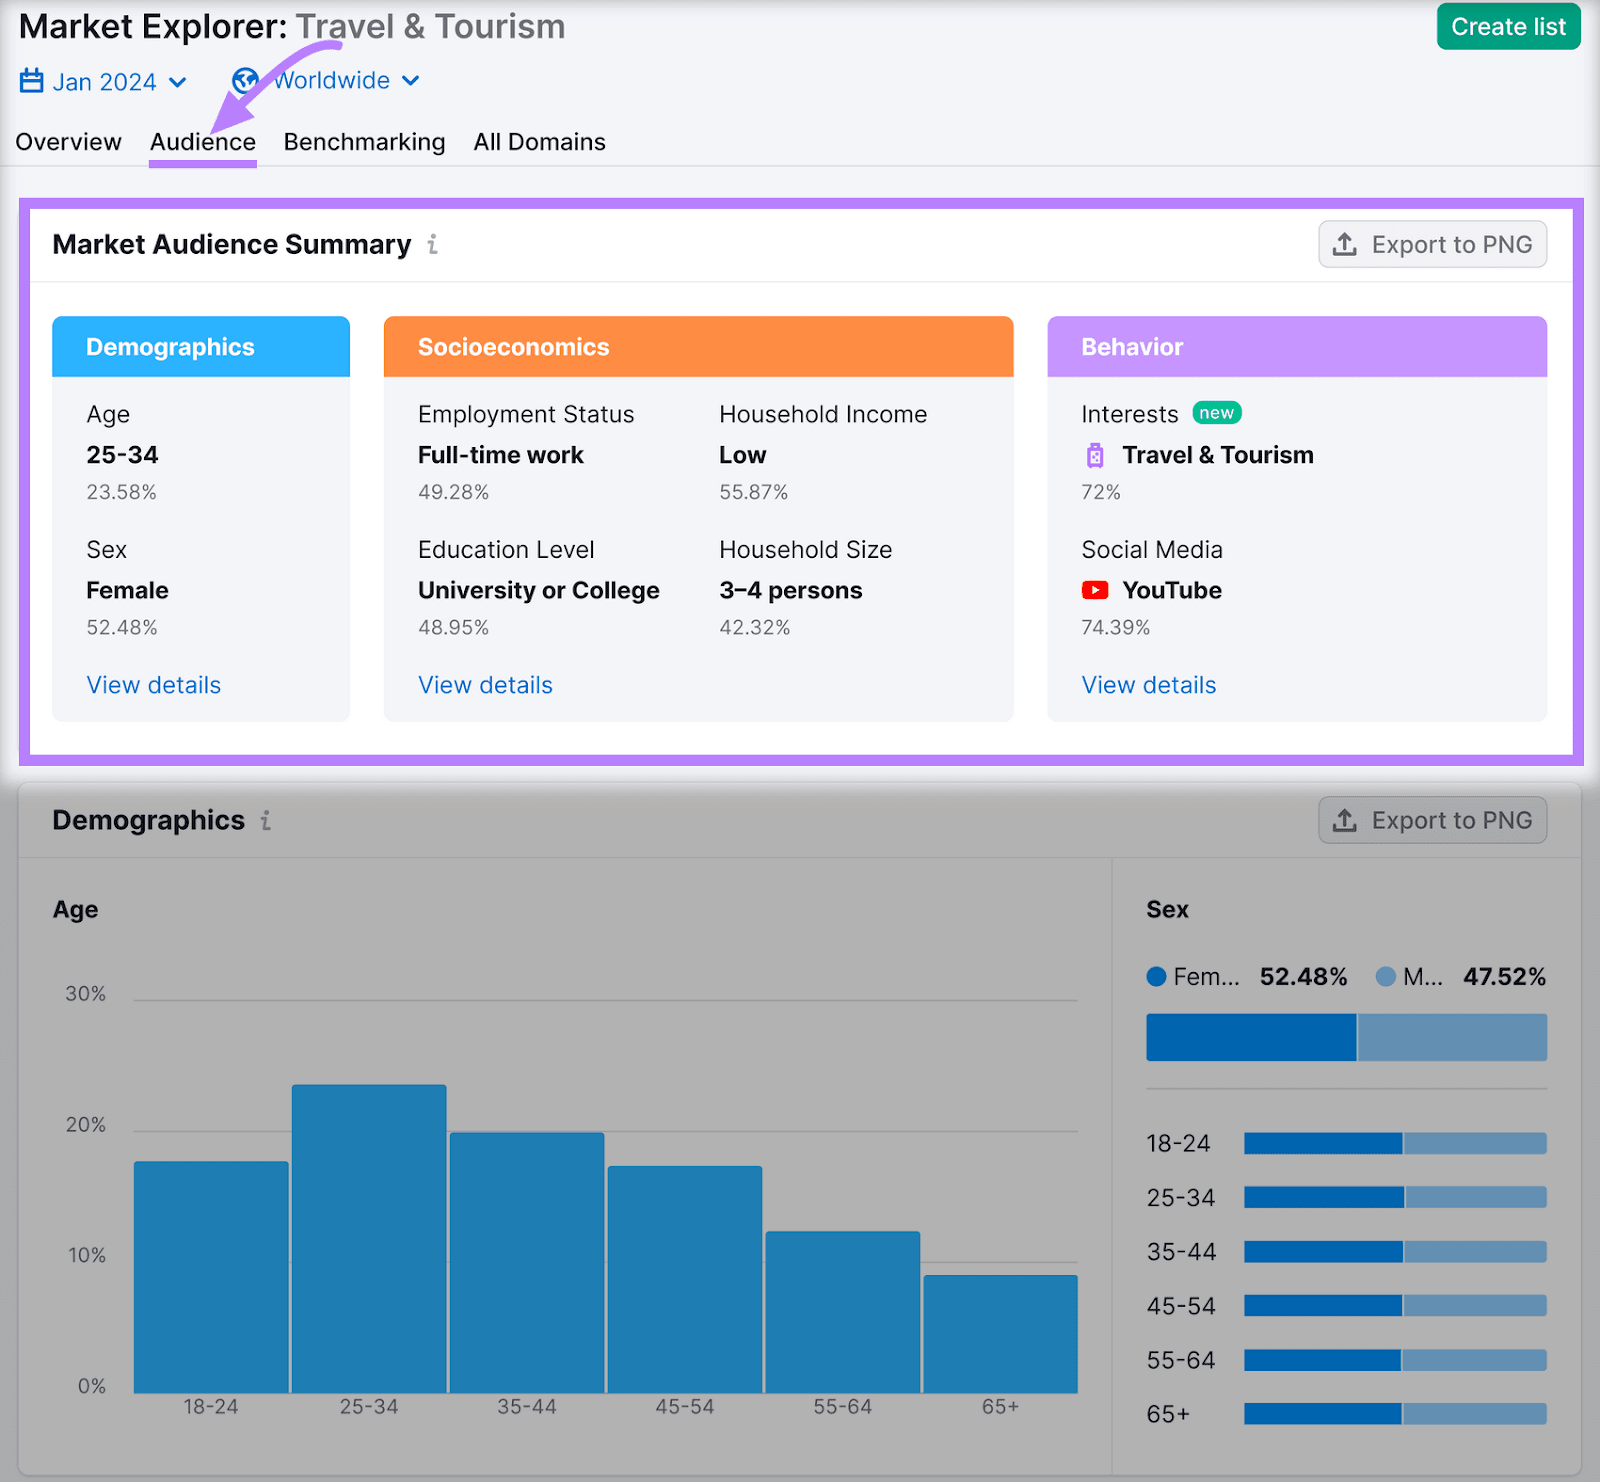The image size is (1600, 1482).
Task: Click the Create list button
Action: click(x=1508, y=27)
